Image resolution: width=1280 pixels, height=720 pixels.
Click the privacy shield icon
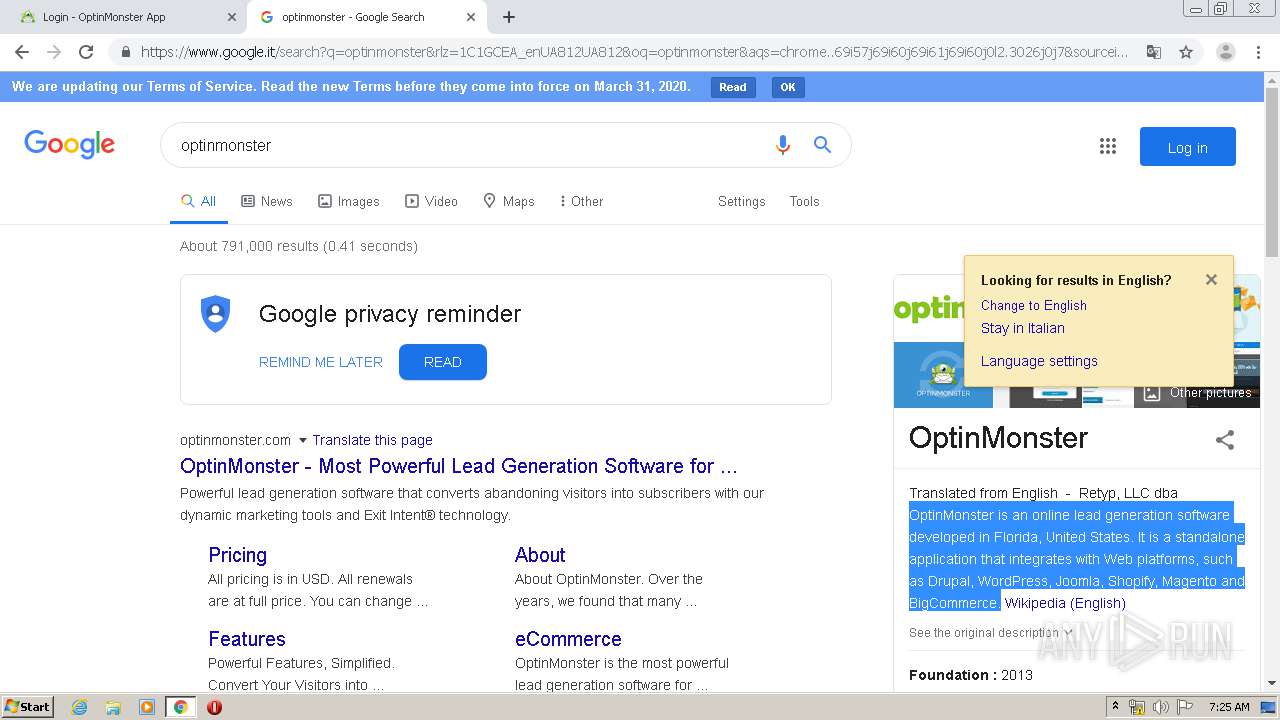[215, 314]
